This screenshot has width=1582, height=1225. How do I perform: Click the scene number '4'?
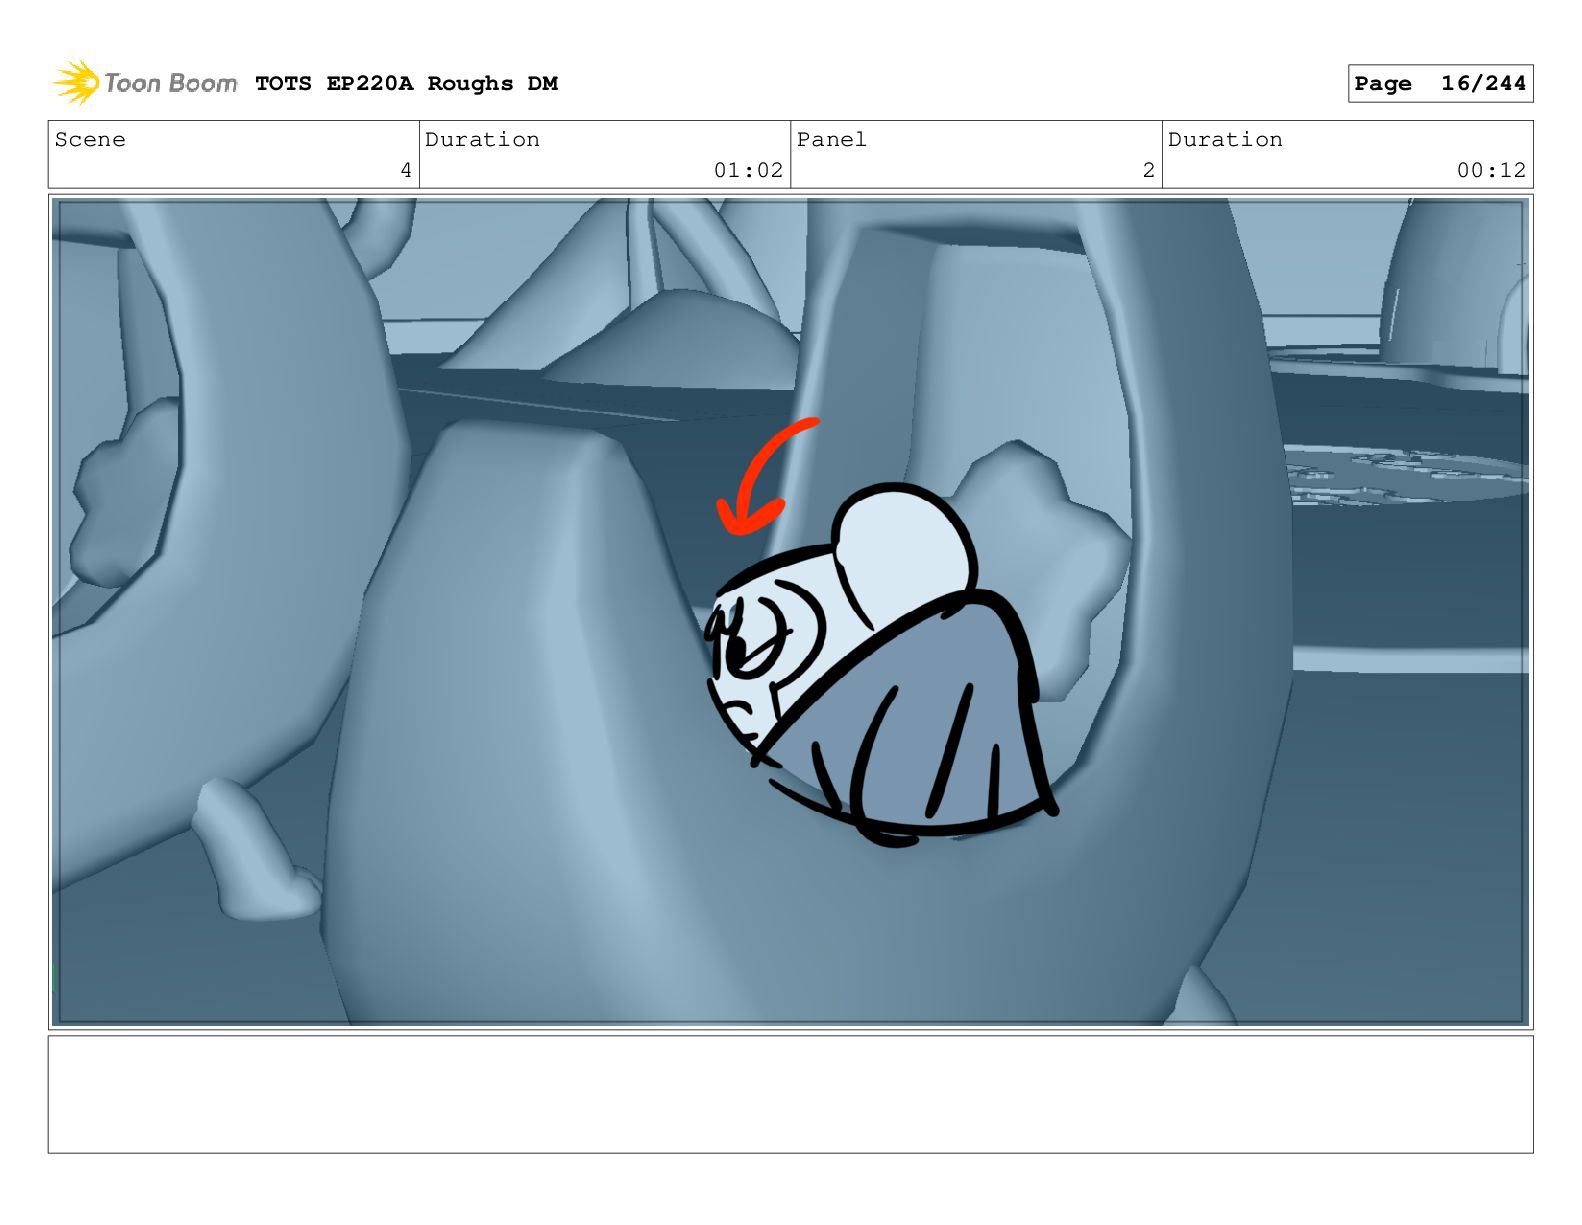pos(406,171)
